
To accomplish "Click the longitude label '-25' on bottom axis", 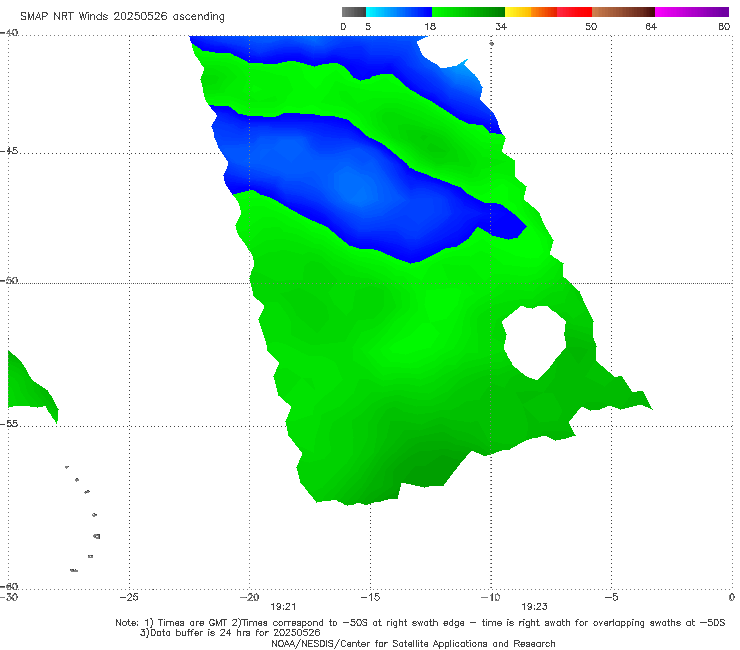I will coord(129,597).
